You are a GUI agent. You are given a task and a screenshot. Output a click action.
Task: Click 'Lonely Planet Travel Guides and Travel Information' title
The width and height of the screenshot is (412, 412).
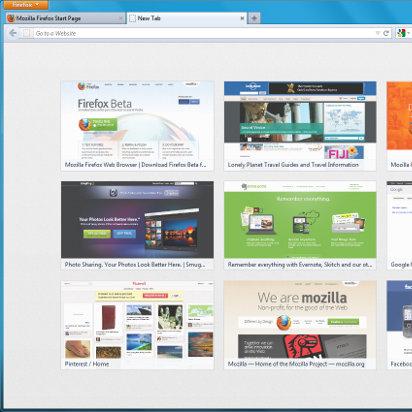point(293,165)
